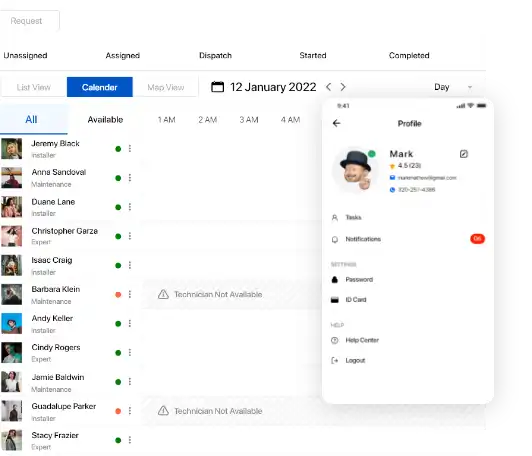Go to previous day with left chevron
Viewport: 532px width, 456px height.
click(x=328, y=87)
